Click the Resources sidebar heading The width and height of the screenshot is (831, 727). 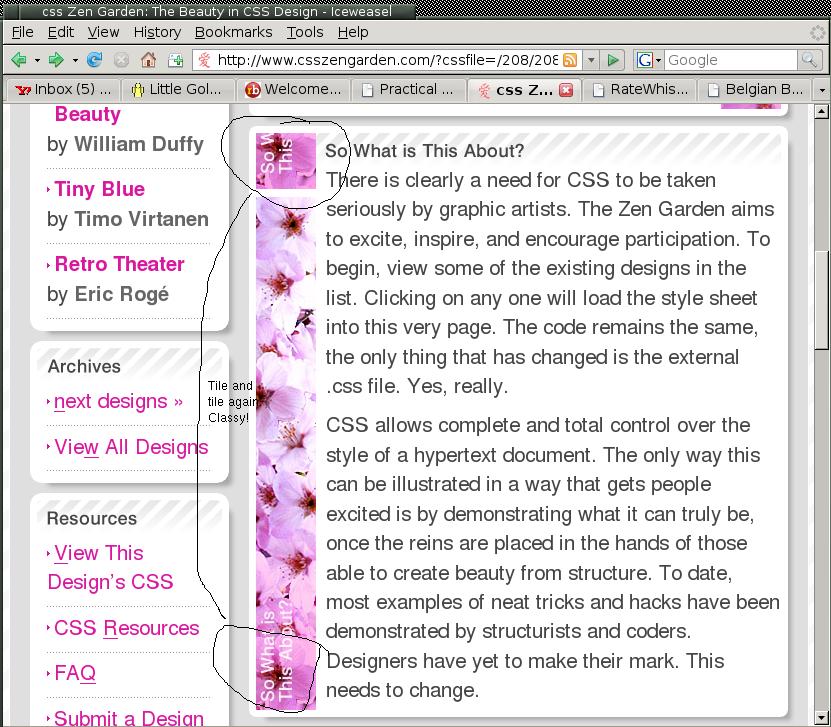92,518
